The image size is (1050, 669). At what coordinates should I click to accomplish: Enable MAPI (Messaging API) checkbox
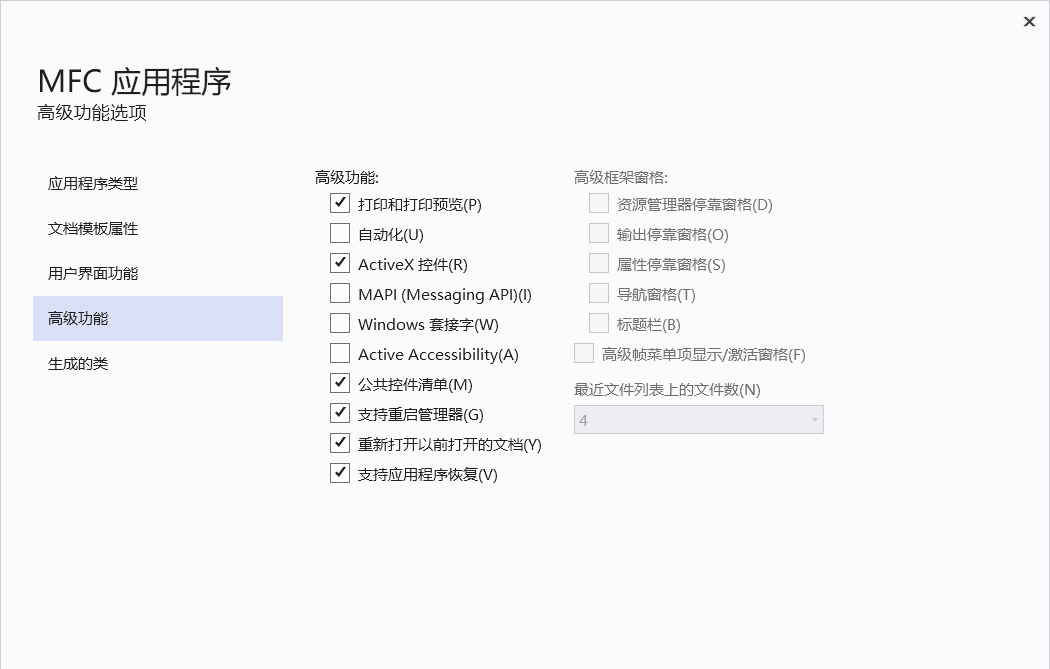tap(340, 294)
